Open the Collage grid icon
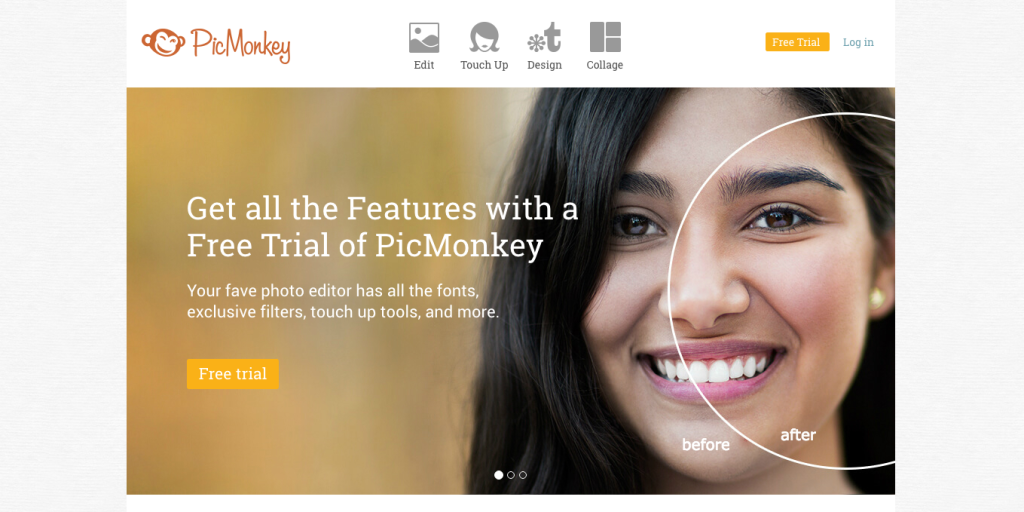 tap(605, 37)
